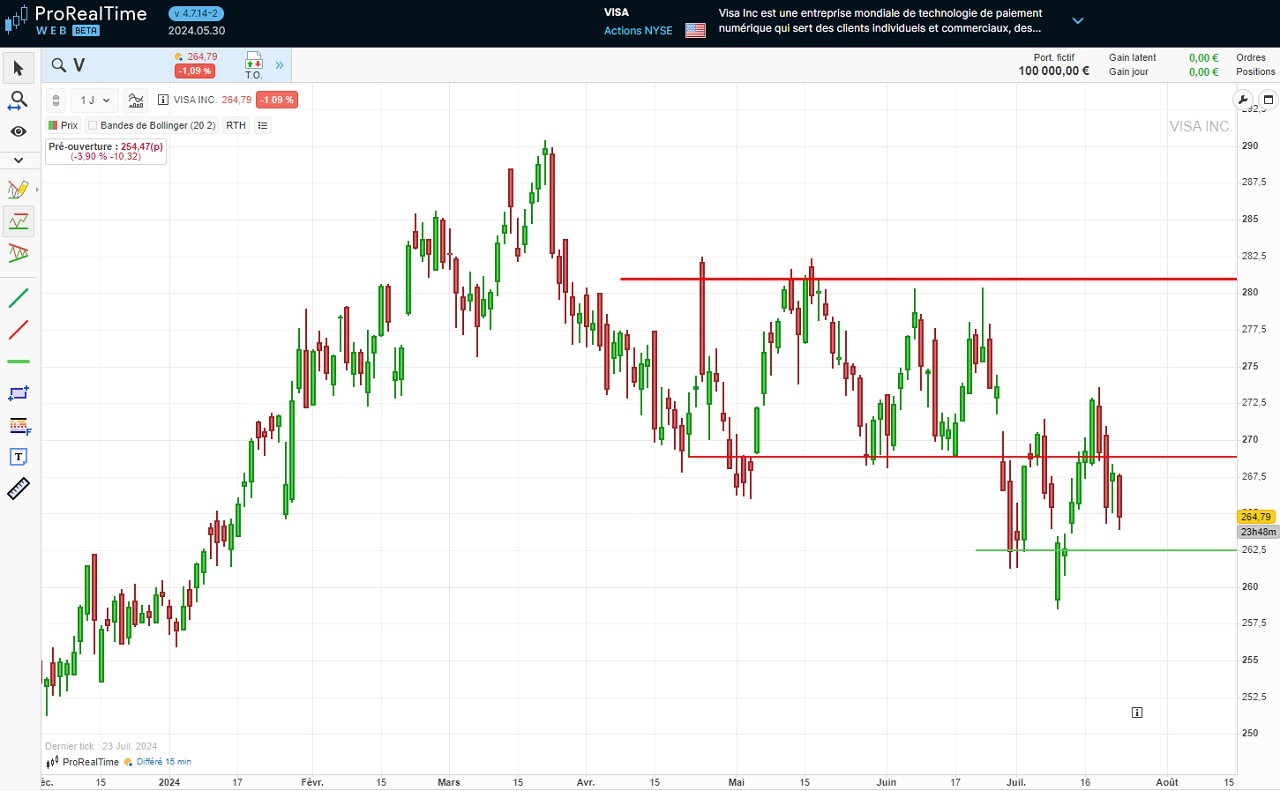Open the Positions tab

click(x=1256, y=72)
